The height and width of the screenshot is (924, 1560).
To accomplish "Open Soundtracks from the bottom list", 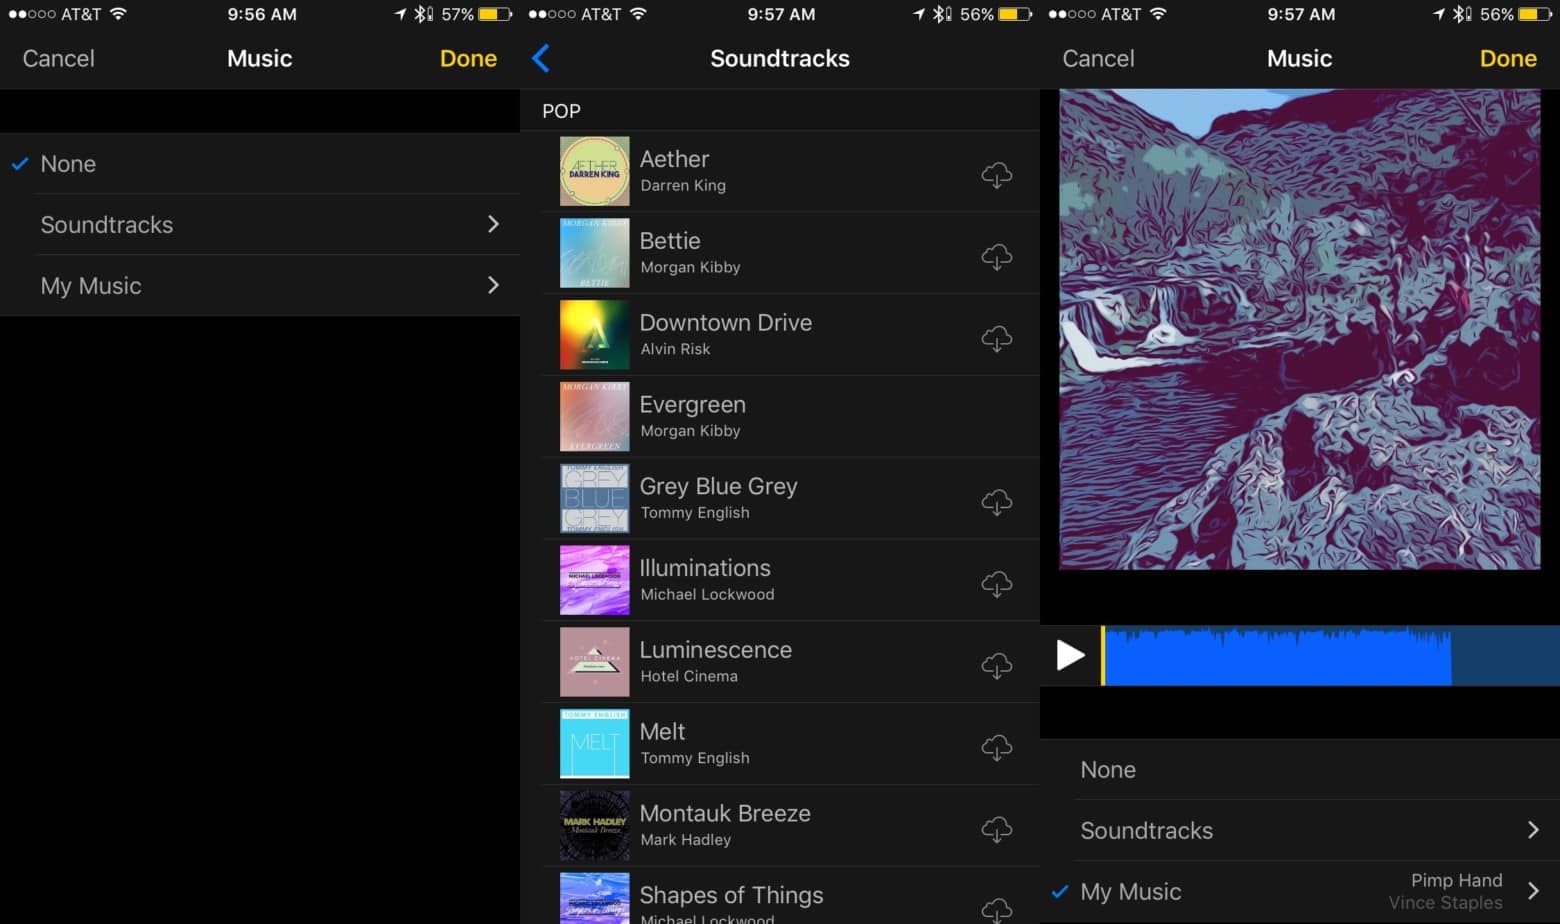I will click(x=1146, y=830).
